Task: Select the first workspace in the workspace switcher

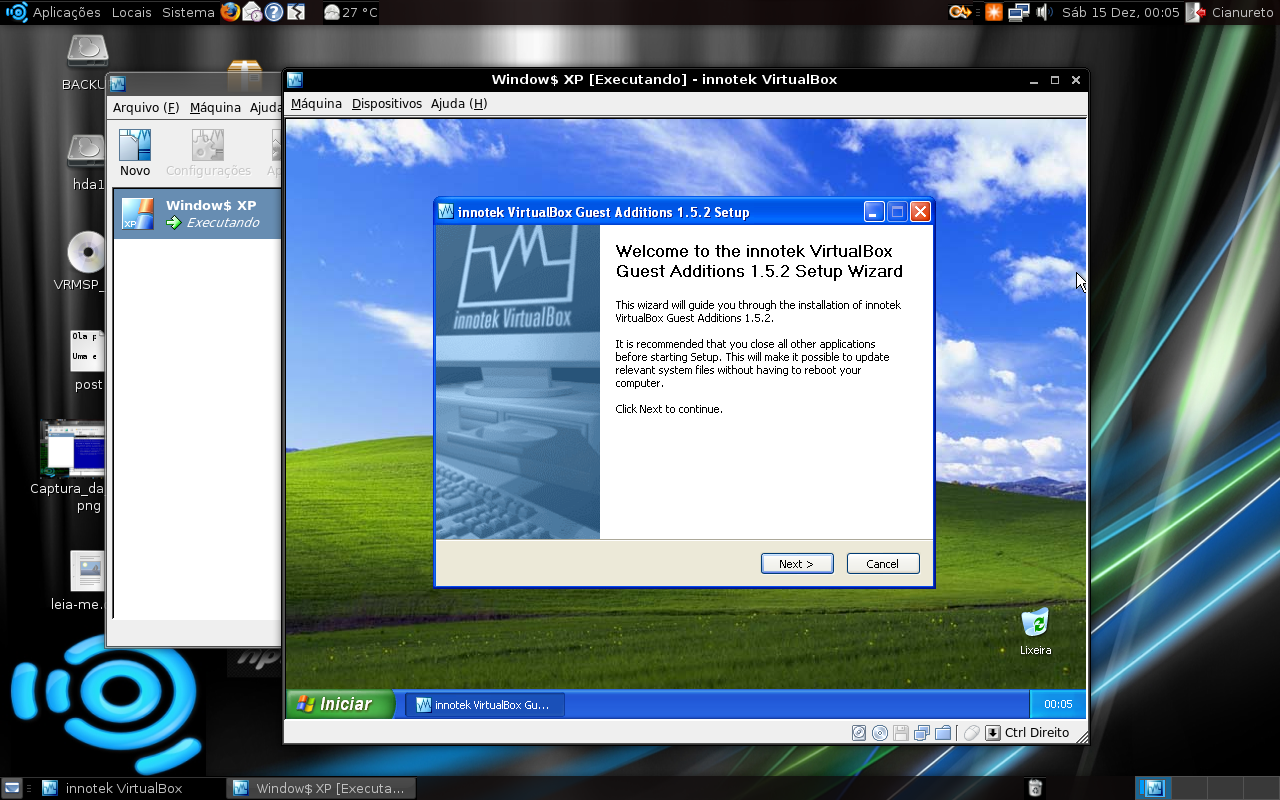Action: (x=1153, y=788)
